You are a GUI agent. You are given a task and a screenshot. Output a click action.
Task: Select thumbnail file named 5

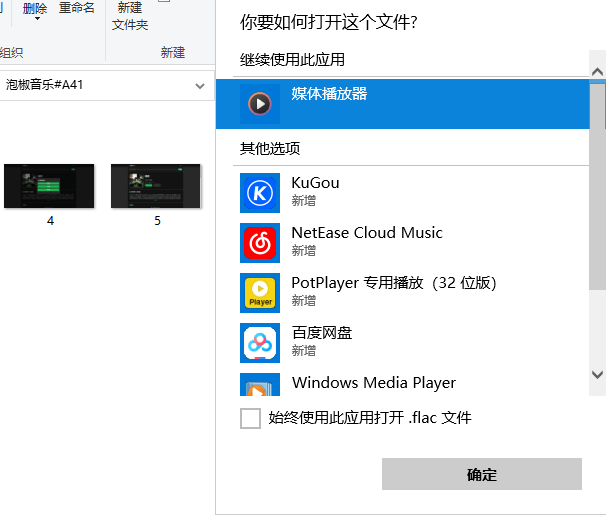coord(156,186)
